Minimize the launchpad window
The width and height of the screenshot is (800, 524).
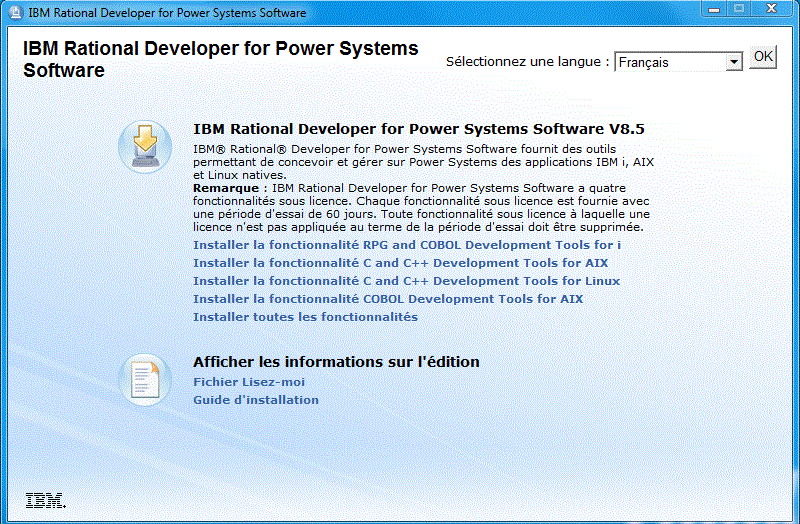[714, 9]
